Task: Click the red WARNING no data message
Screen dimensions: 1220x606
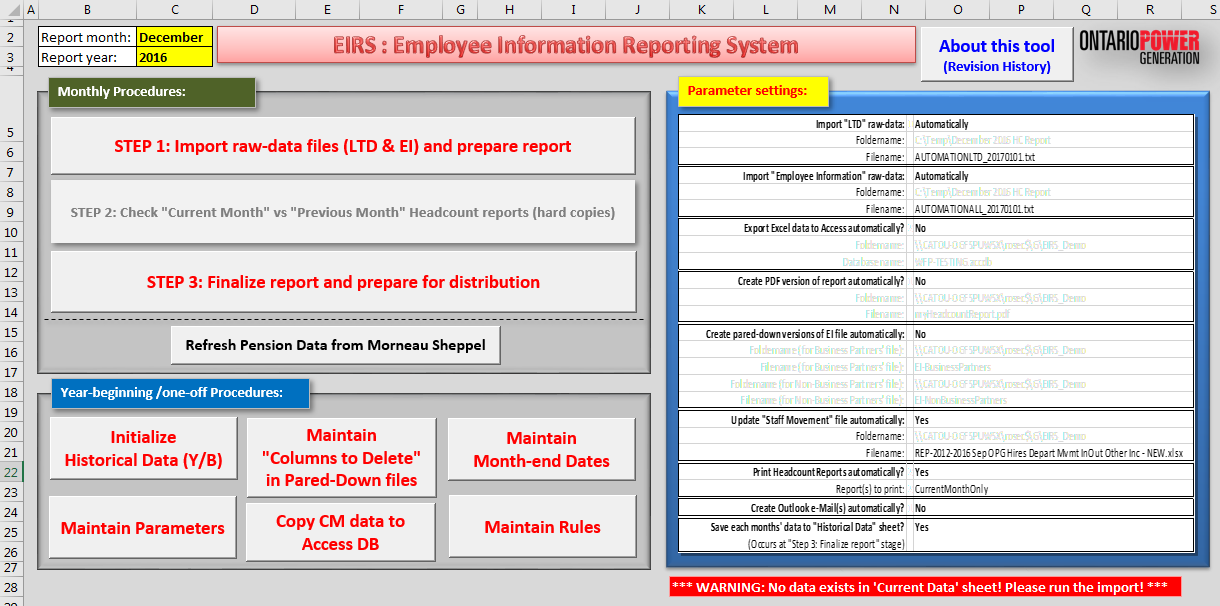Action: pyautogui.click(x=925, y=587)
